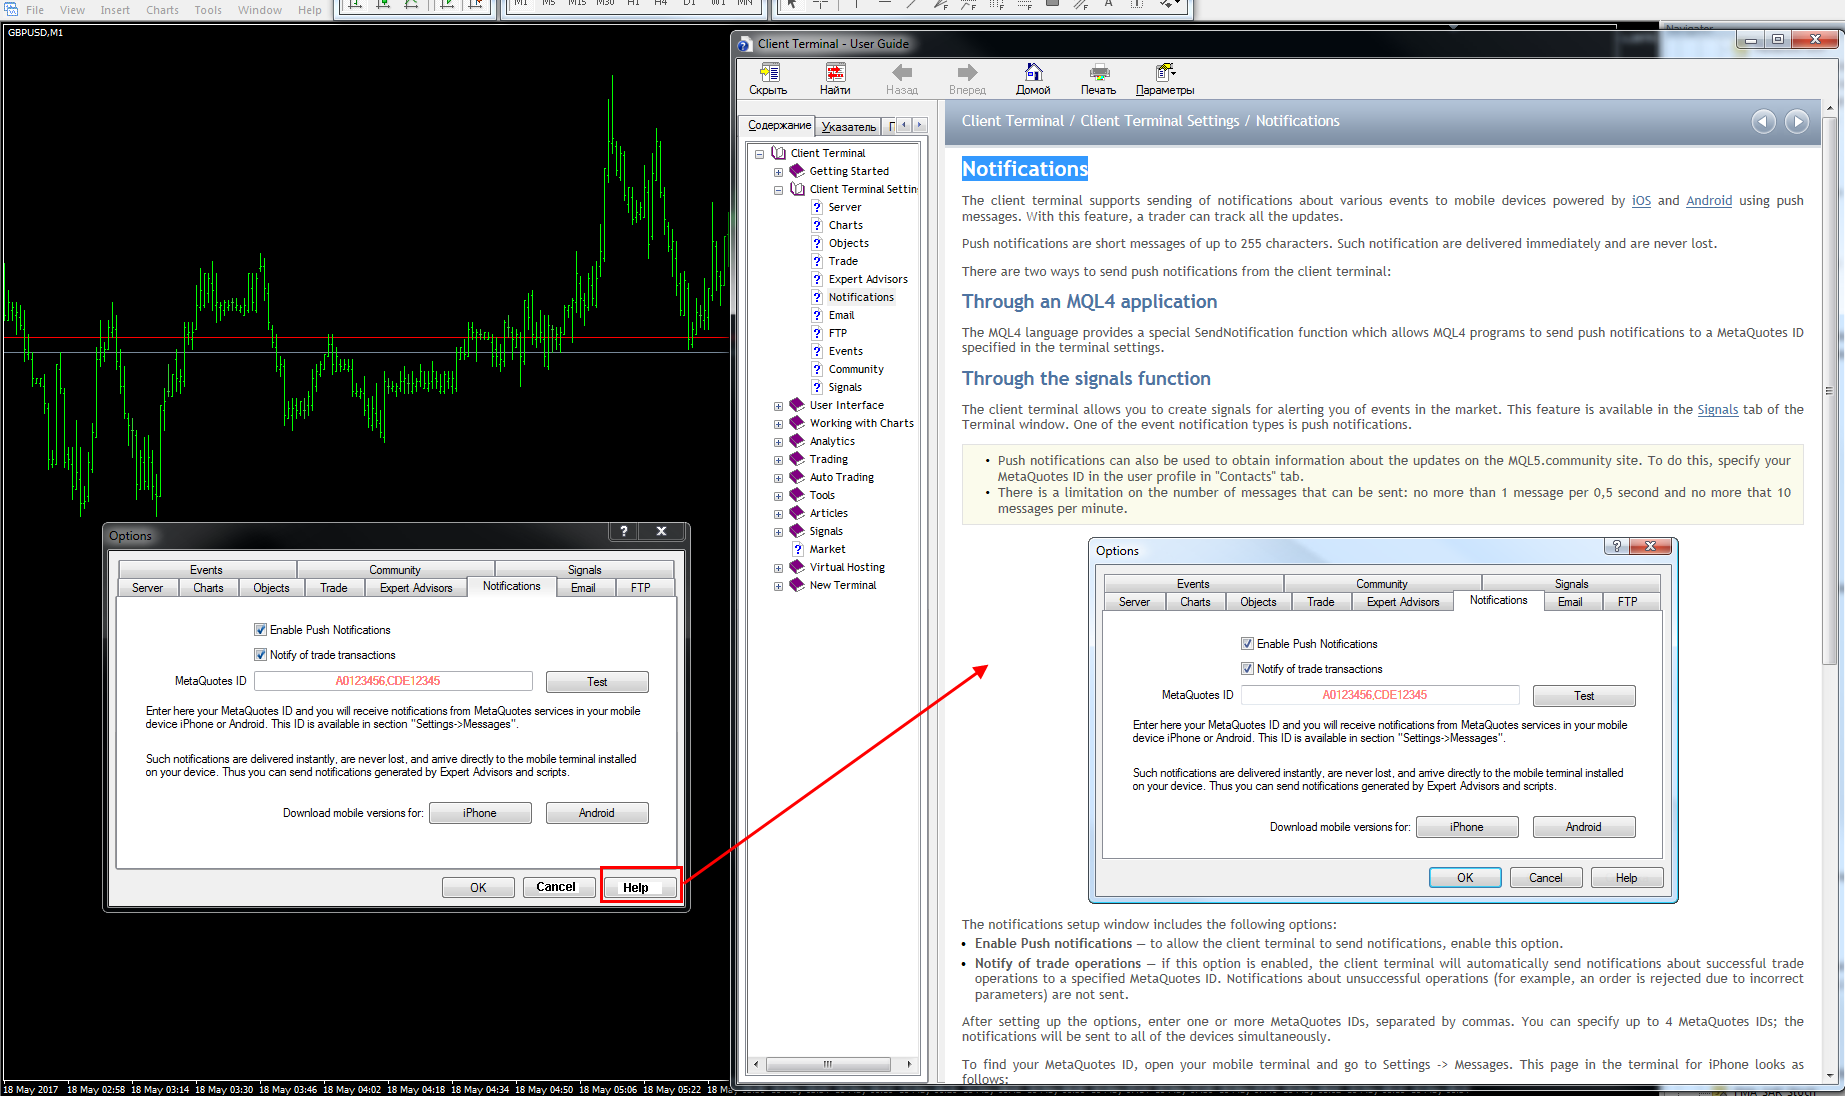Collapse the Client Terminal Settings node
Screen dimensions: 1845x1096
(x=778, y=190)
